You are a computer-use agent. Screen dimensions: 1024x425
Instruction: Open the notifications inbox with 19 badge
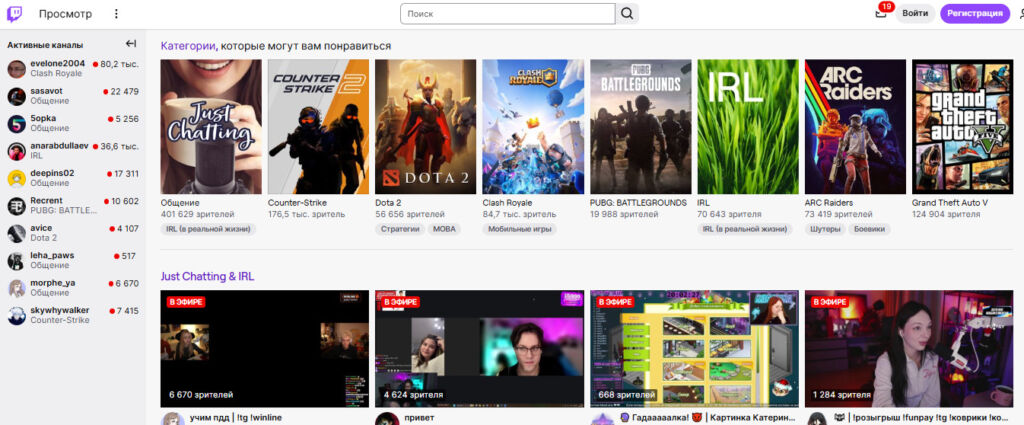880,13
